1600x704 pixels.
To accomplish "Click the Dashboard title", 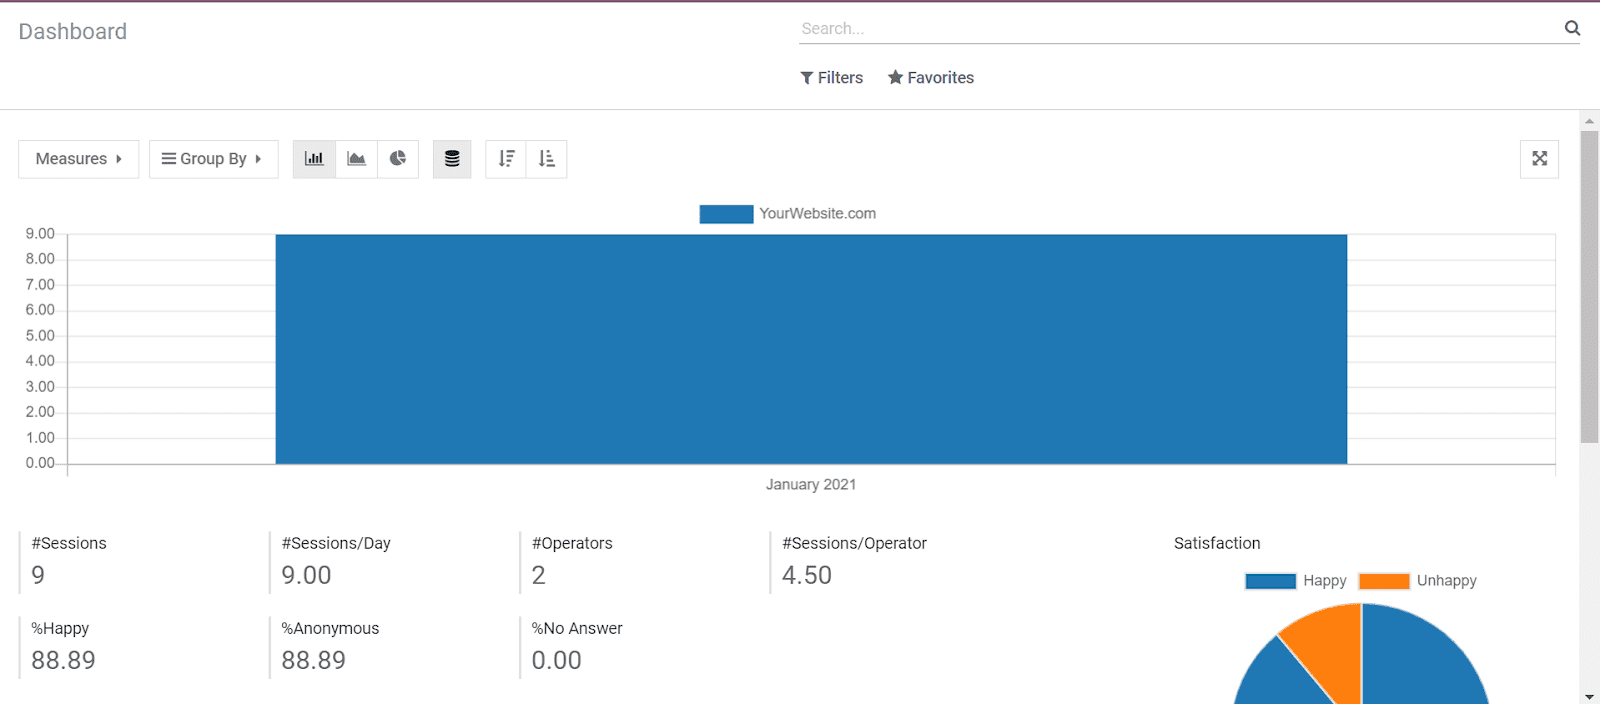I will pos(73,31).
